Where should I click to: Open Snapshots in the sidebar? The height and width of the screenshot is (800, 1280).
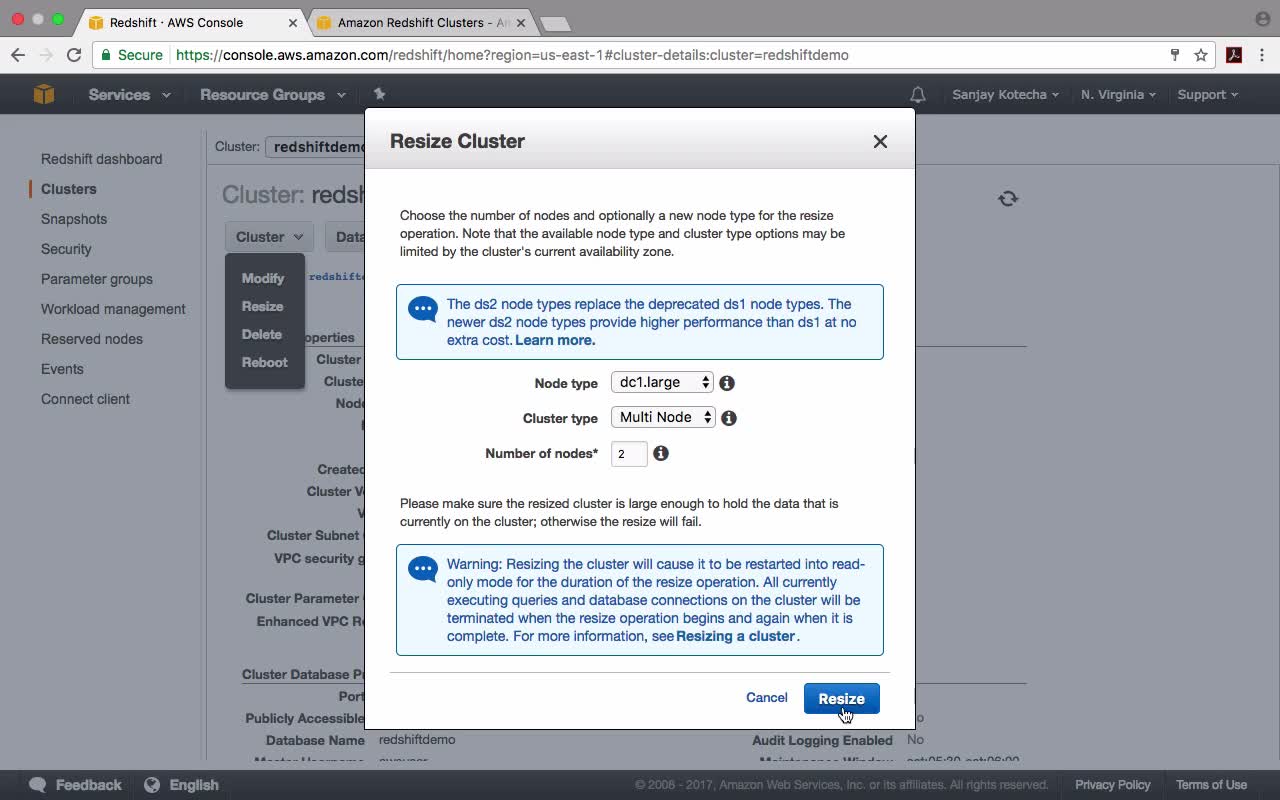[74, 219]
